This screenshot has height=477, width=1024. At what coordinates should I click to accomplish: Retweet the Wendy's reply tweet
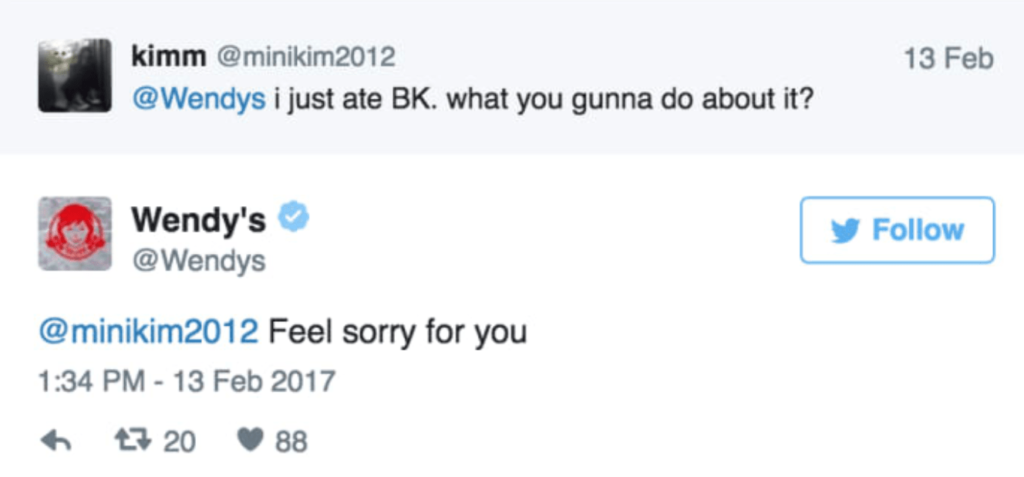click(x=131, y=441)
